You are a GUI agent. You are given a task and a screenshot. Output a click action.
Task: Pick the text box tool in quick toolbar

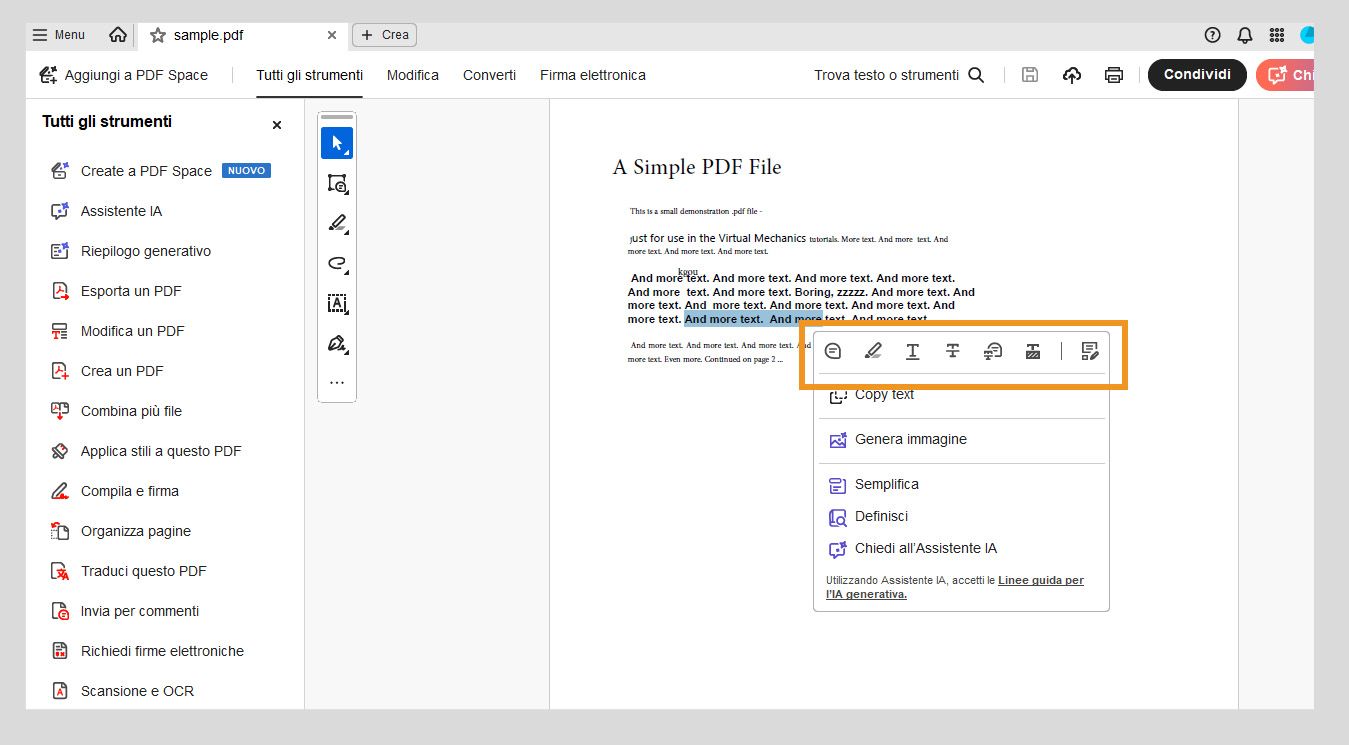click(x=337, y=303)
